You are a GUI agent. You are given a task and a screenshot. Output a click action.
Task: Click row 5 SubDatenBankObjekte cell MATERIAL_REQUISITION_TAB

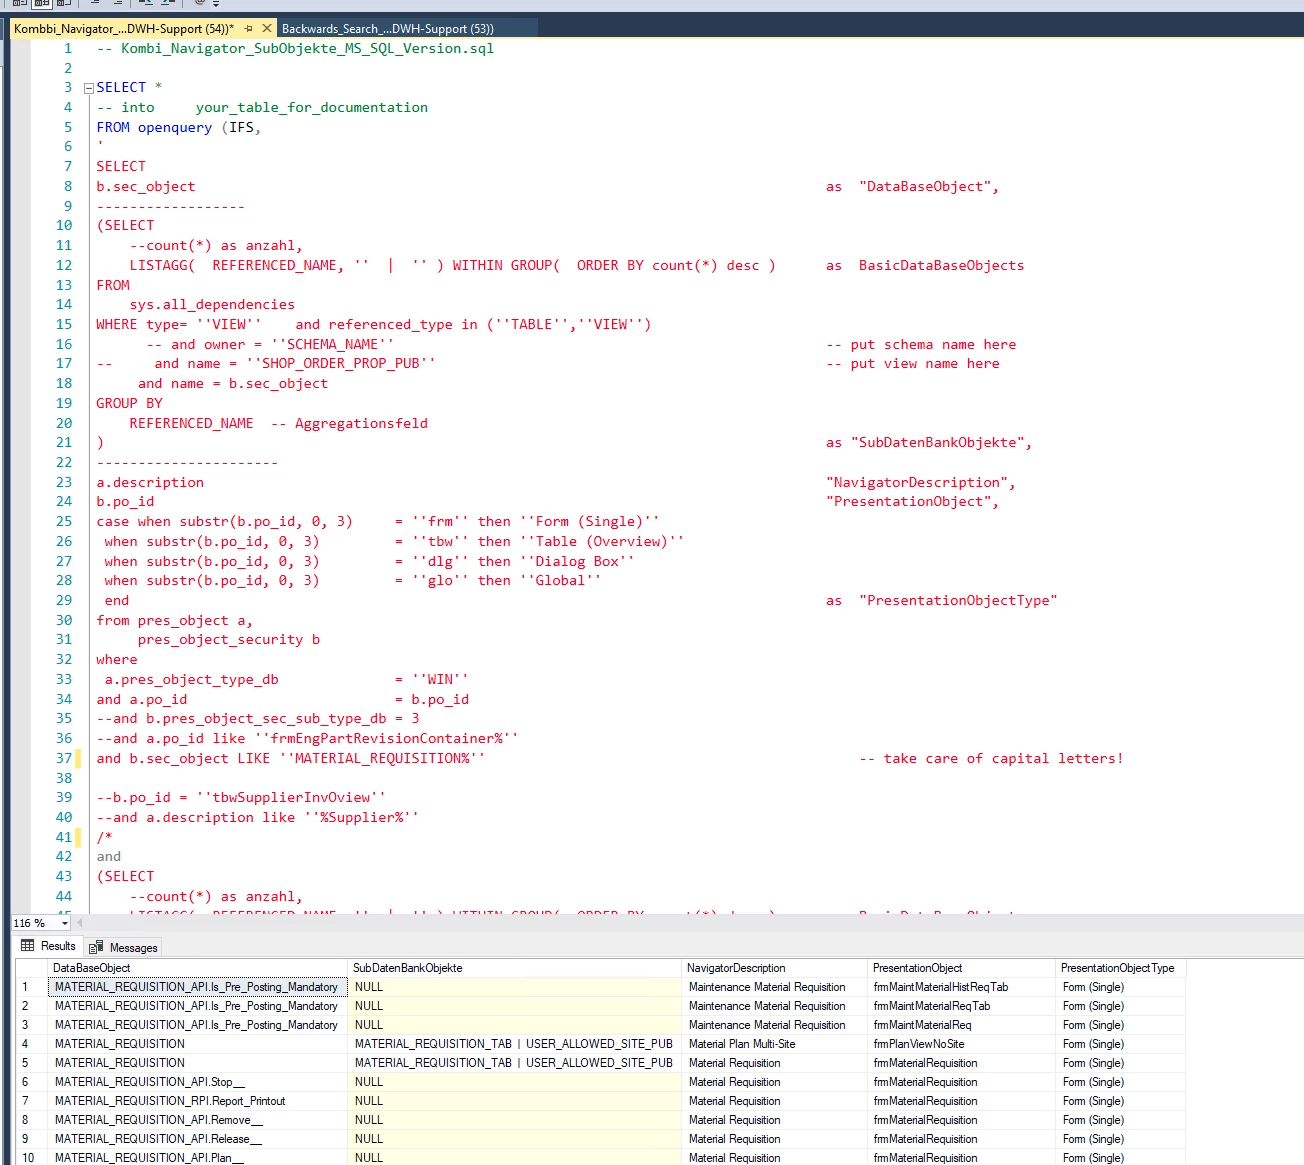[x=514, y=1063]
